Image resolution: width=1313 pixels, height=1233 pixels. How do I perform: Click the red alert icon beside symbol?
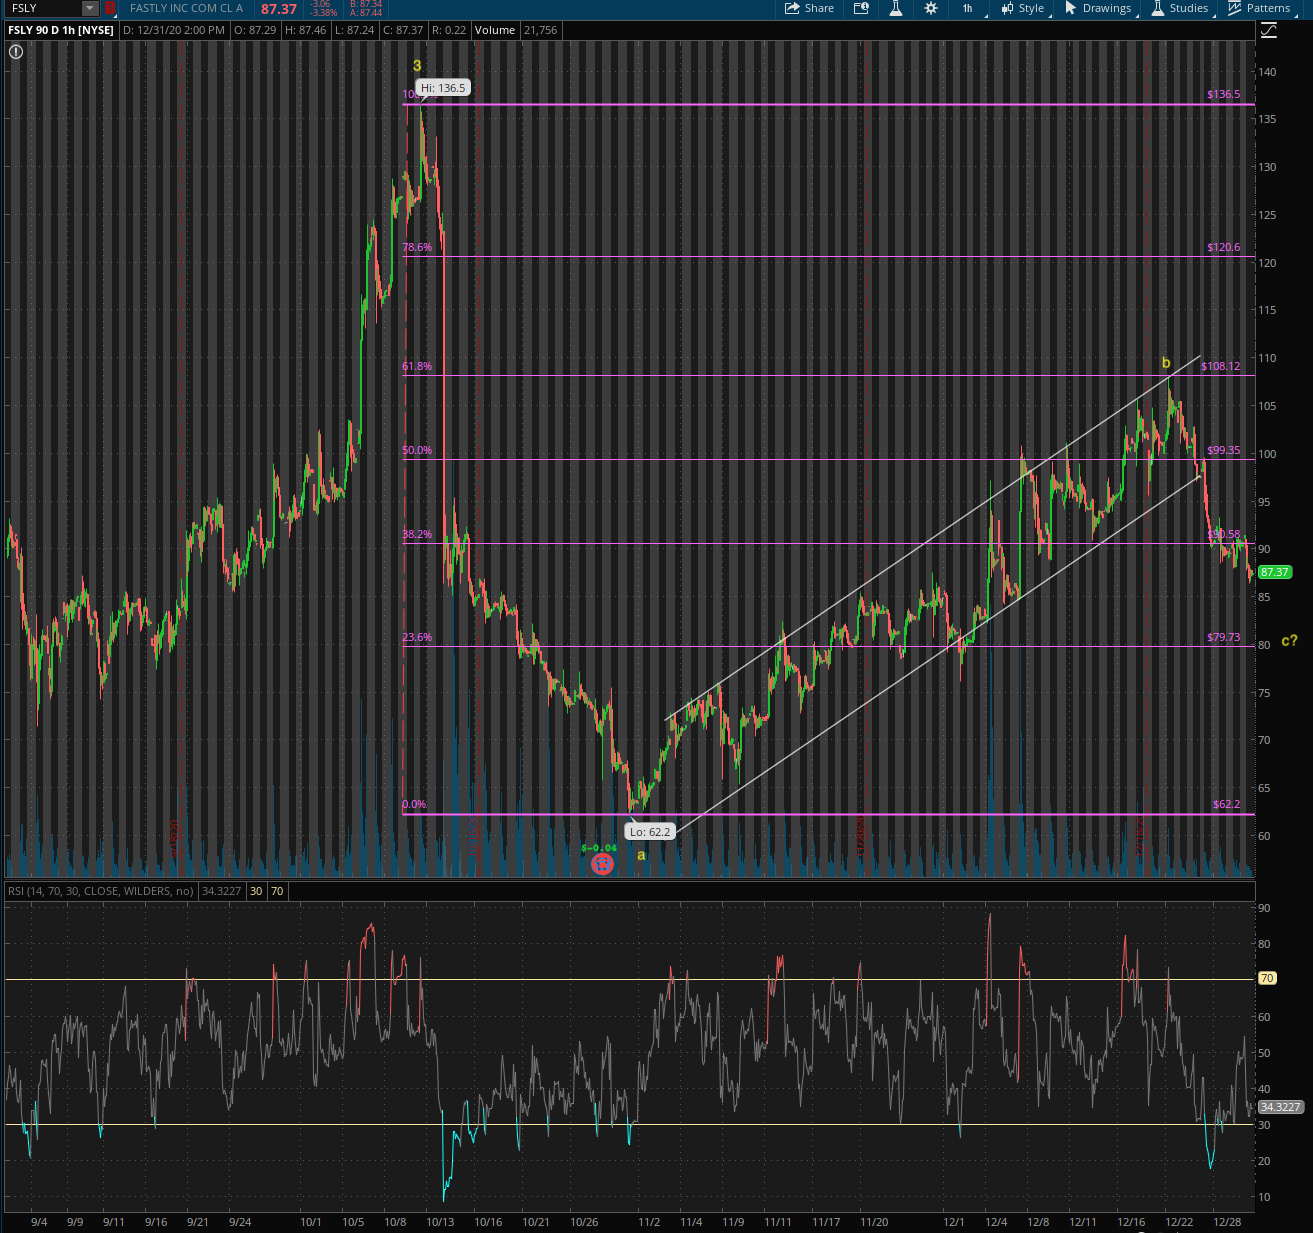[x=110, y=8]
